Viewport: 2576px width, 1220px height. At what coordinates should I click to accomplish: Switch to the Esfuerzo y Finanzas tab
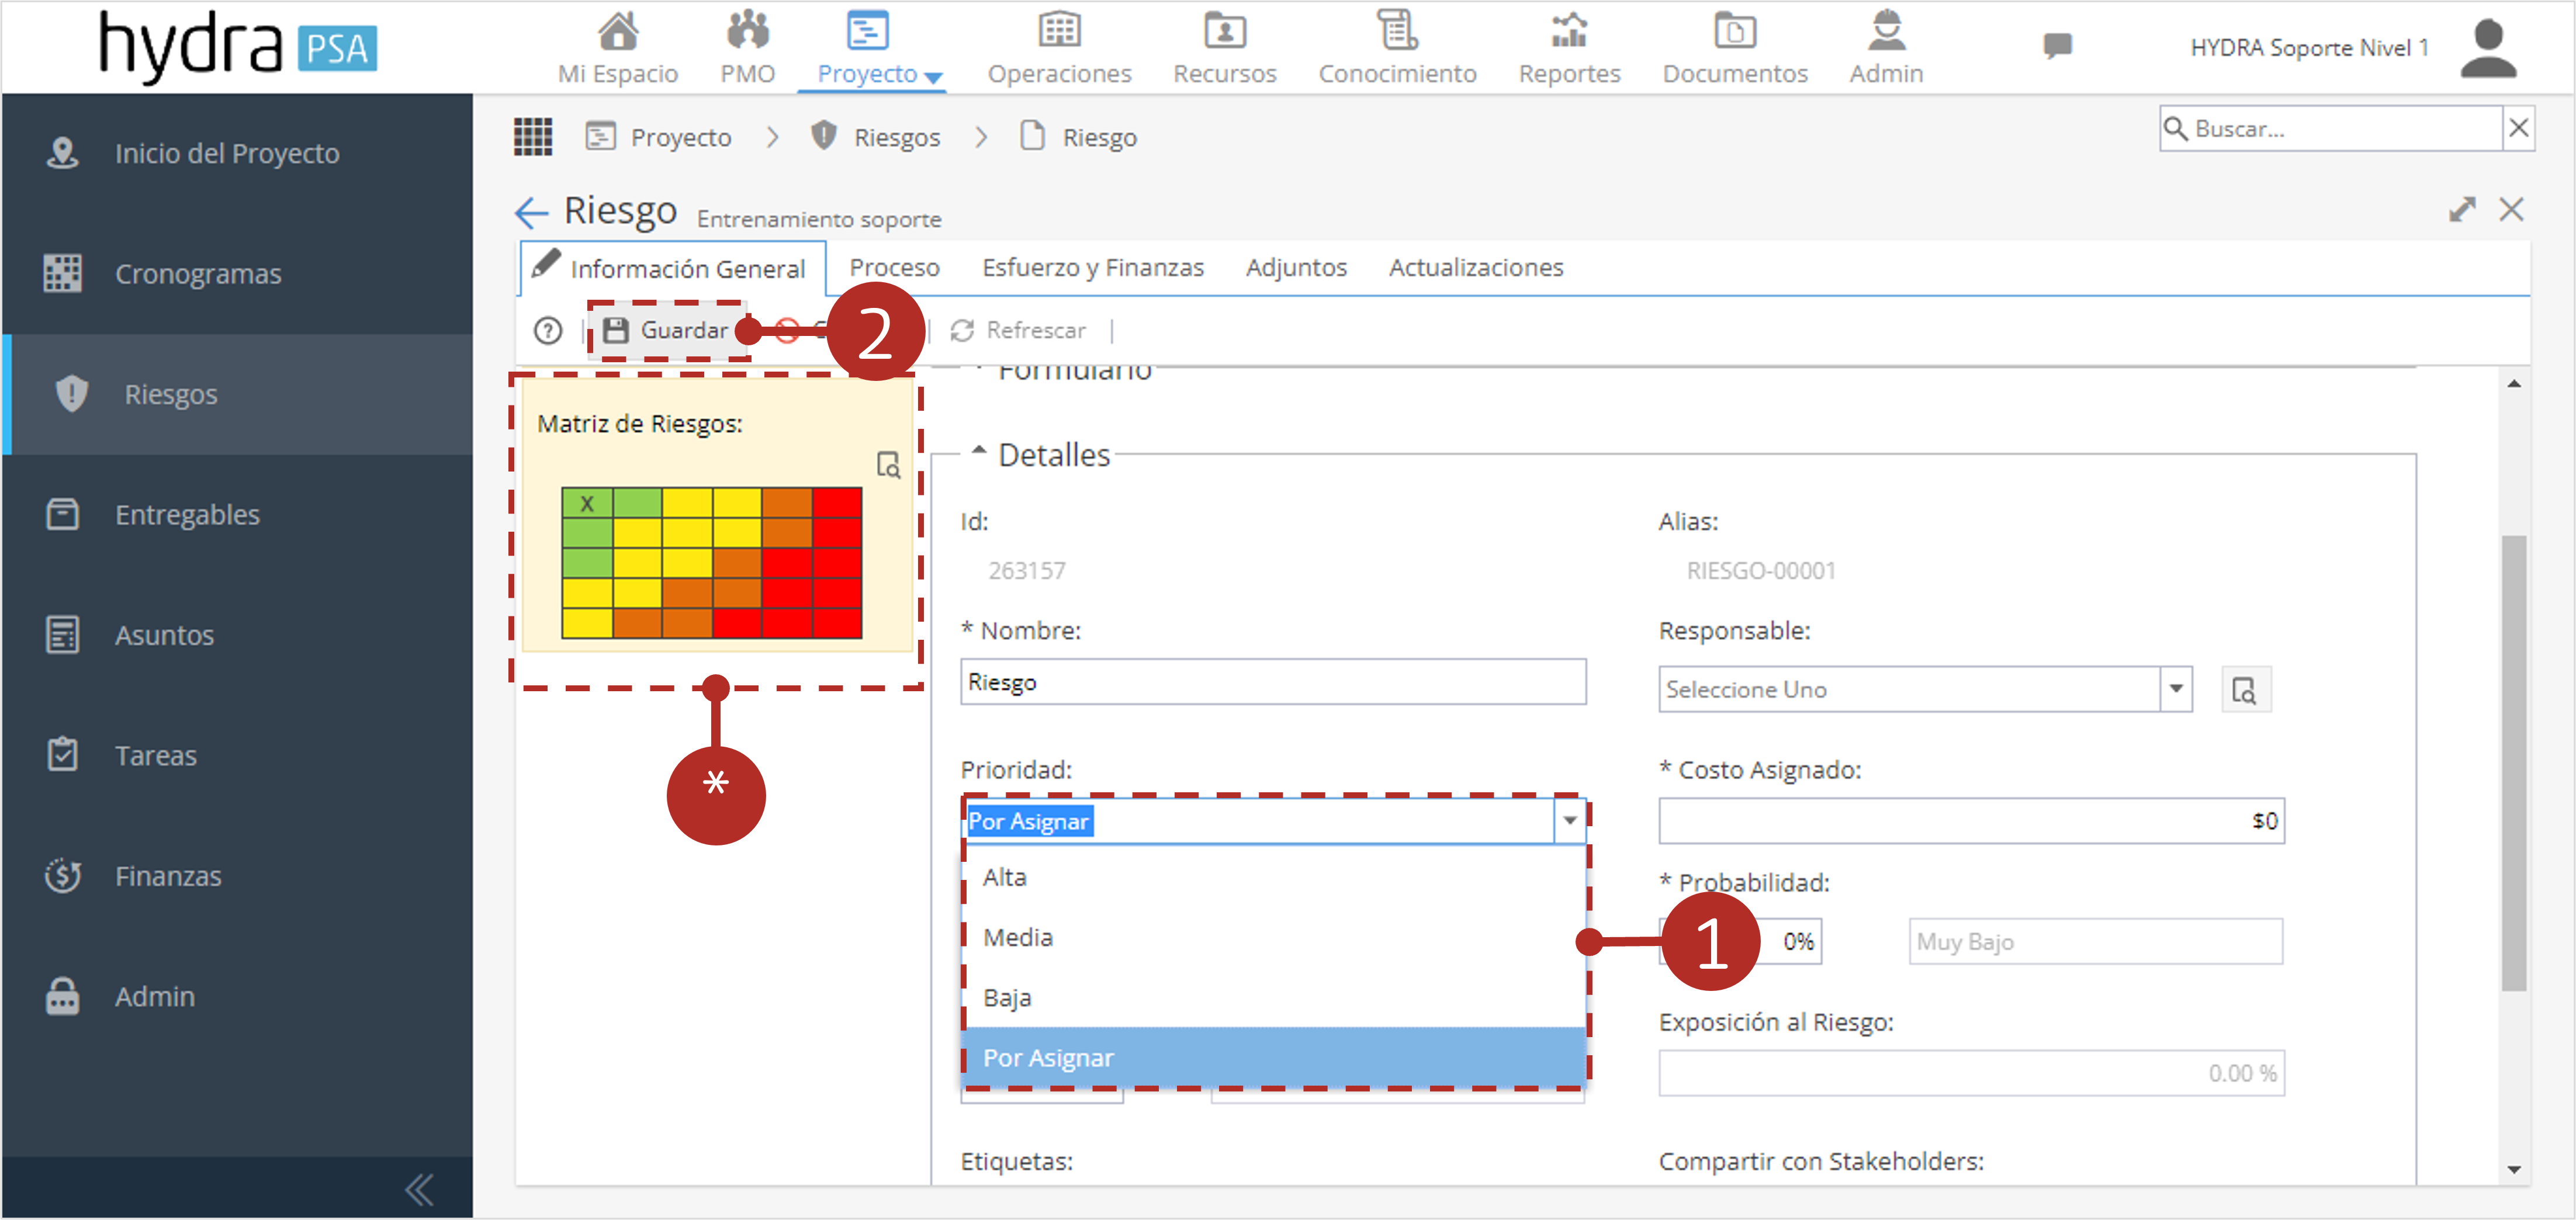1092,267
